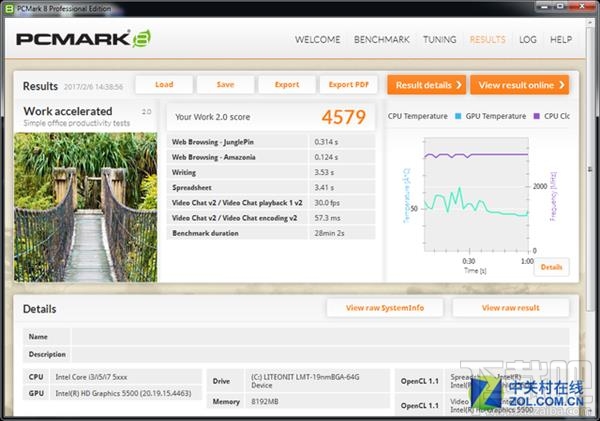
Task: Click the PCMark 8 logo
Action: (83, 39)
